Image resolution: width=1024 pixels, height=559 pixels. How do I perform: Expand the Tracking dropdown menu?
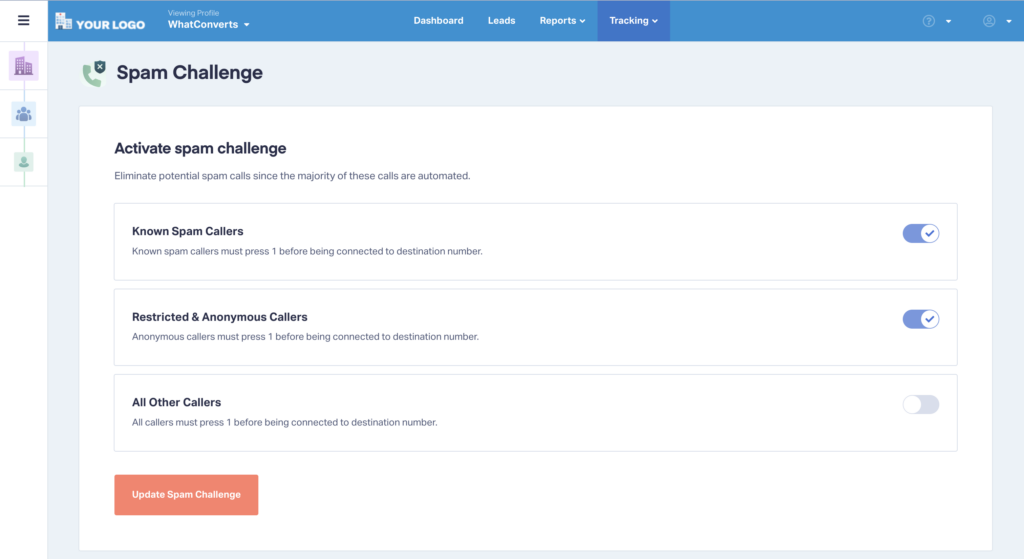pos(633,21)
